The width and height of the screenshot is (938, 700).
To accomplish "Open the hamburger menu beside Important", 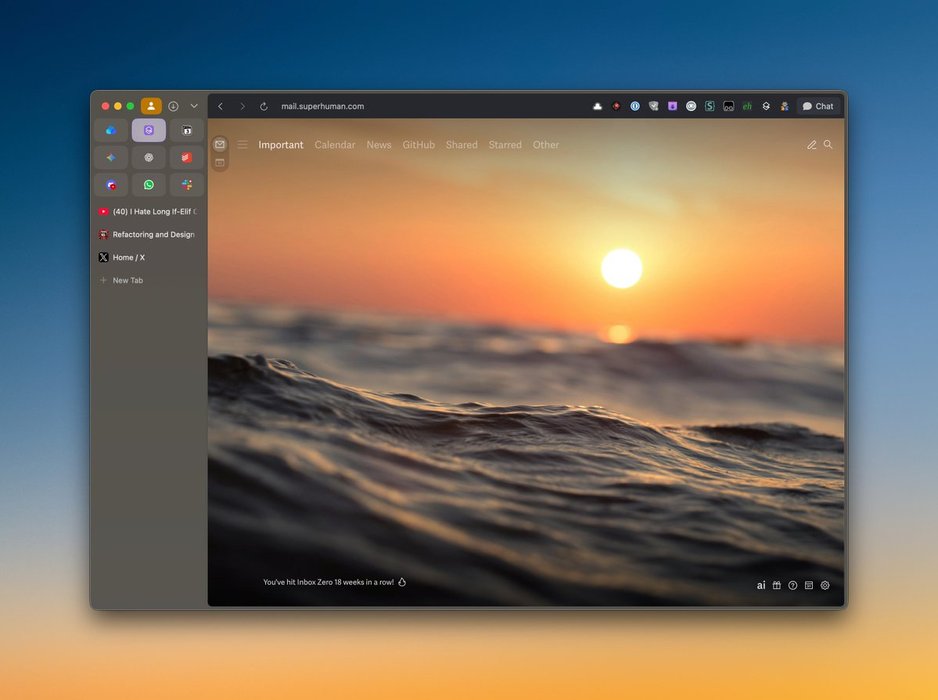I will pyautogui.click(x=242, y=145).
